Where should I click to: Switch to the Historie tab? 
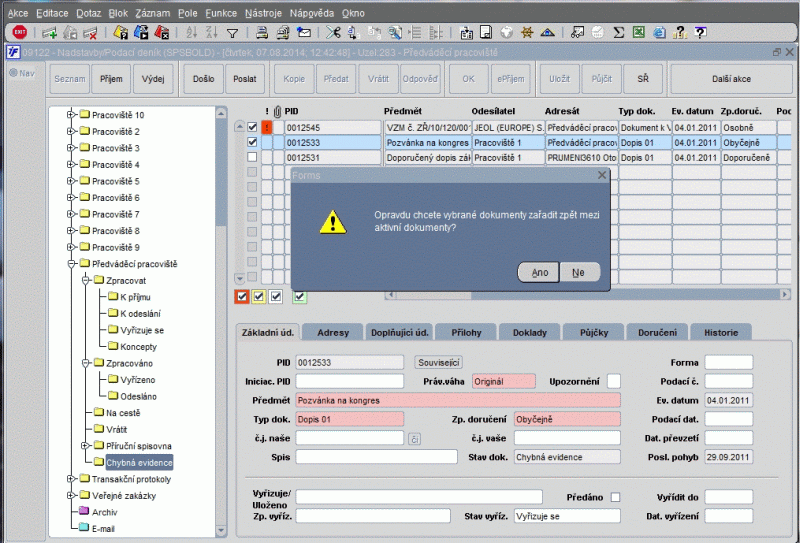[721, 332]
